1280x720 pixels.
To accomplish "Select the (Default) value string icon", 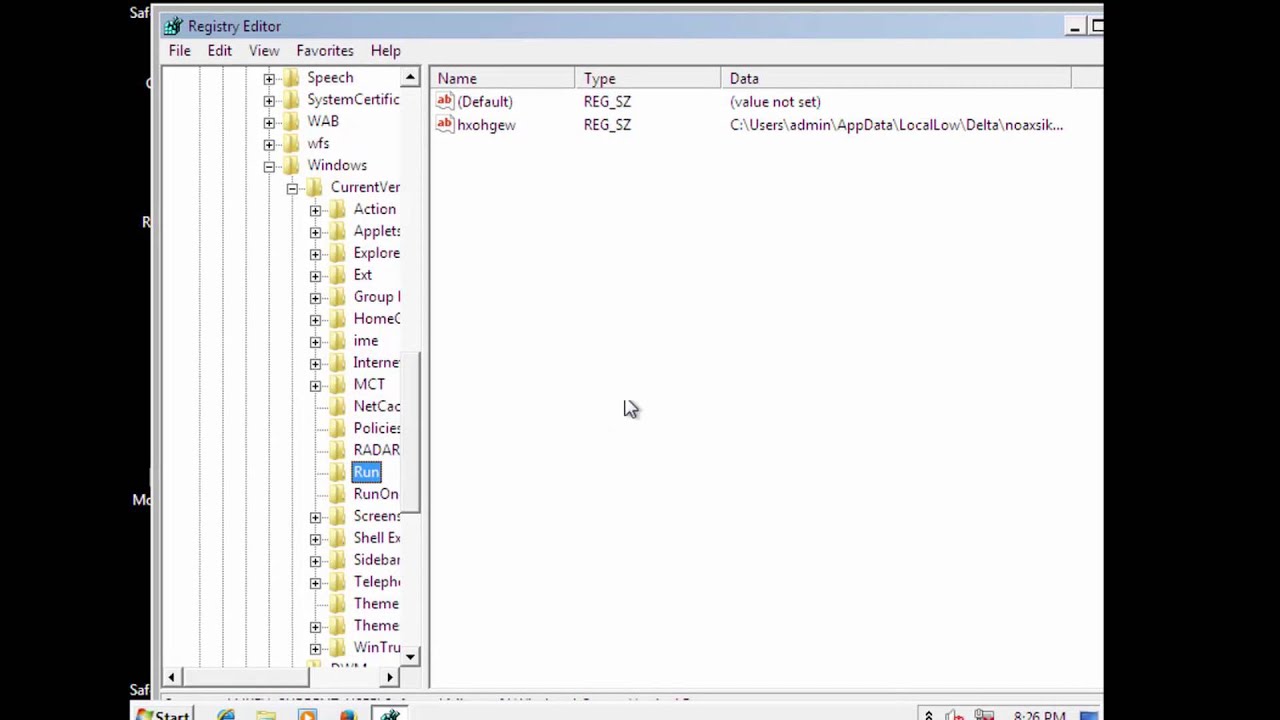I will (x=445, y=101).
